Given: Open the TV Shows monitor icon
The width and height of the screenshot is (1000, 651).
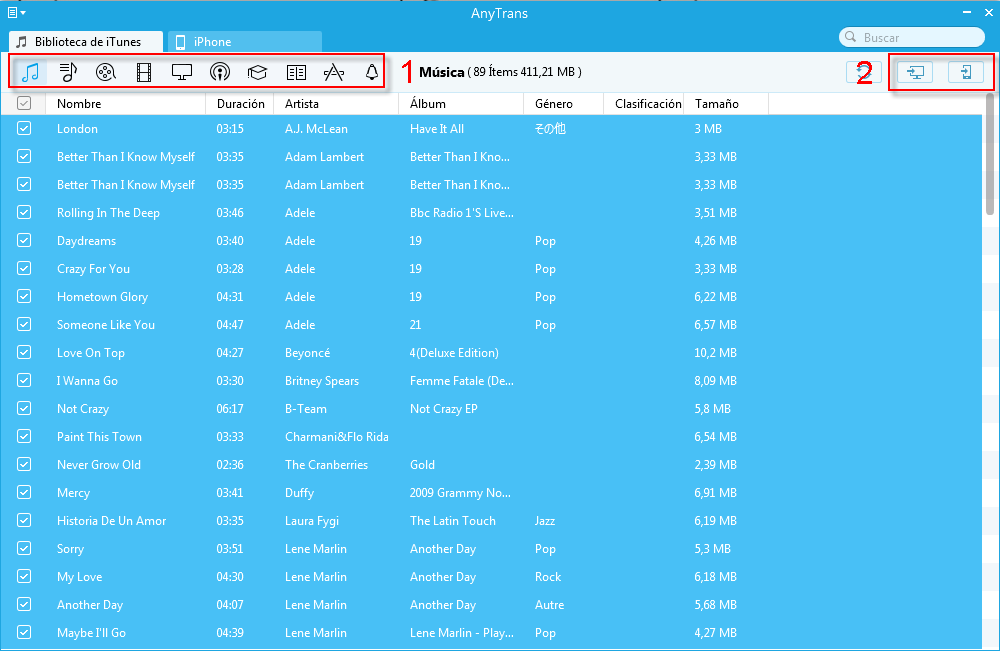Looking at the screenshot, I should click(x=182, y=72).
